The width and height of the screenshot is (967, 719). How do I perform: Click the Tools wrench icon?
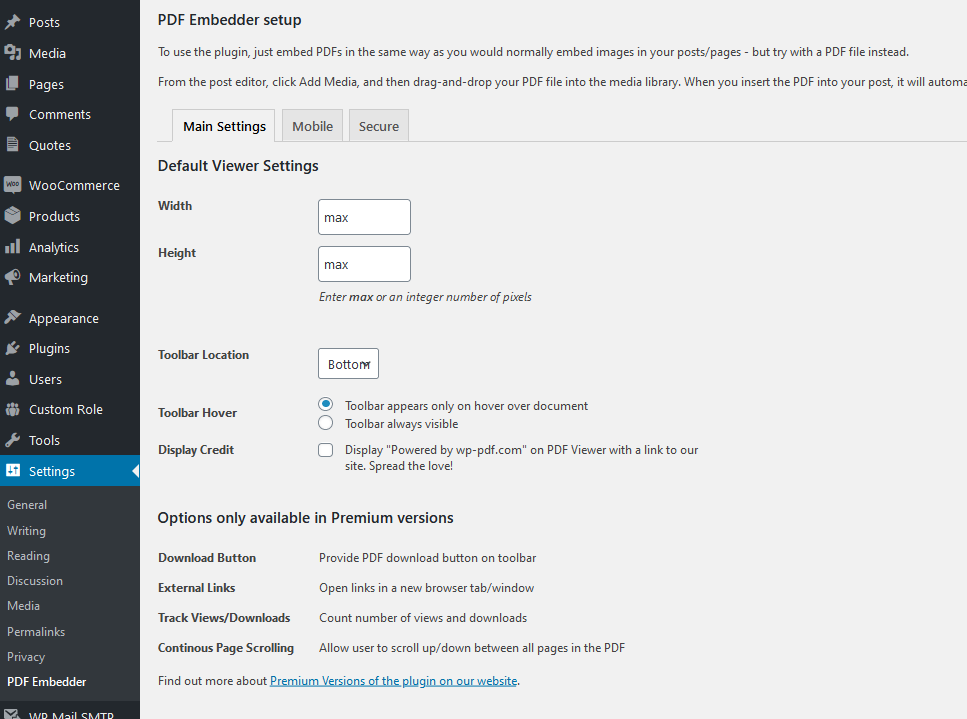pos(12,440)
